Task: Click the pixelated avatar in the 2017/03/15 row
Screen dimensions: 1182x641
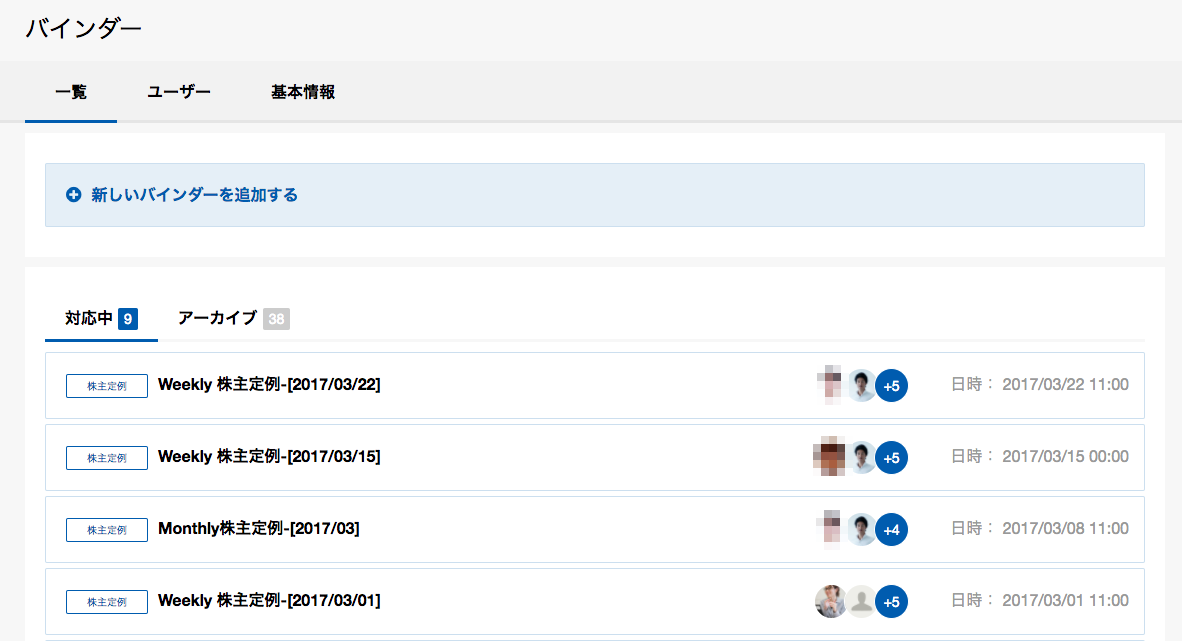Action: [x=829, y=457]
